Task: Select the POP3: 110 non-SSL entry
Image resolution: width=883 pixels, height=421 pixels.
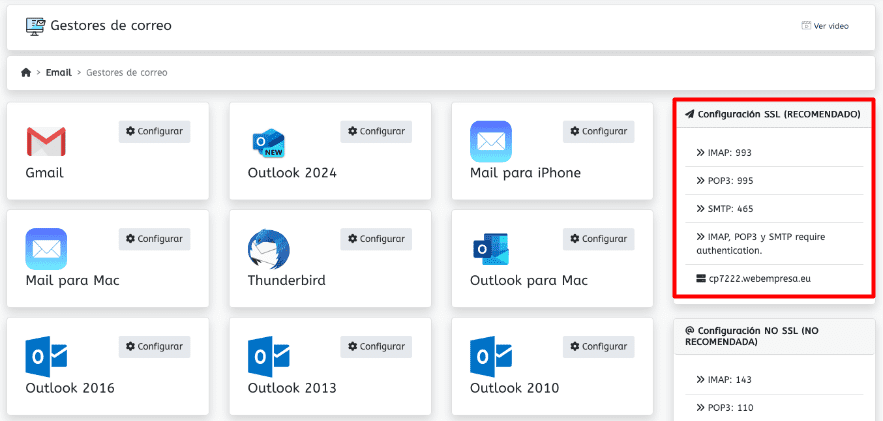Action: click(774, 407)
